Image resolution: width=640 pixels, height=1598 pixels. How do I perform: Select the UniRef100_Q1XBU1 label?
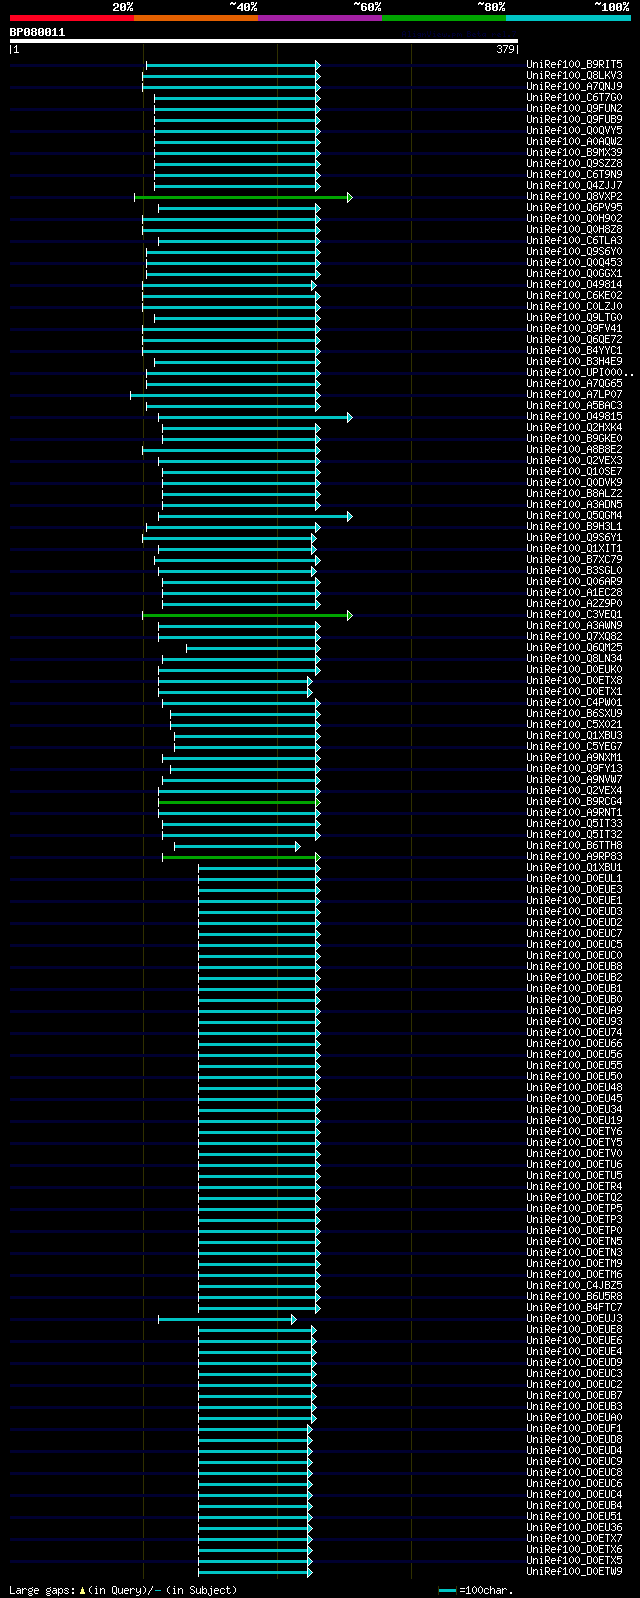point(574,868)
